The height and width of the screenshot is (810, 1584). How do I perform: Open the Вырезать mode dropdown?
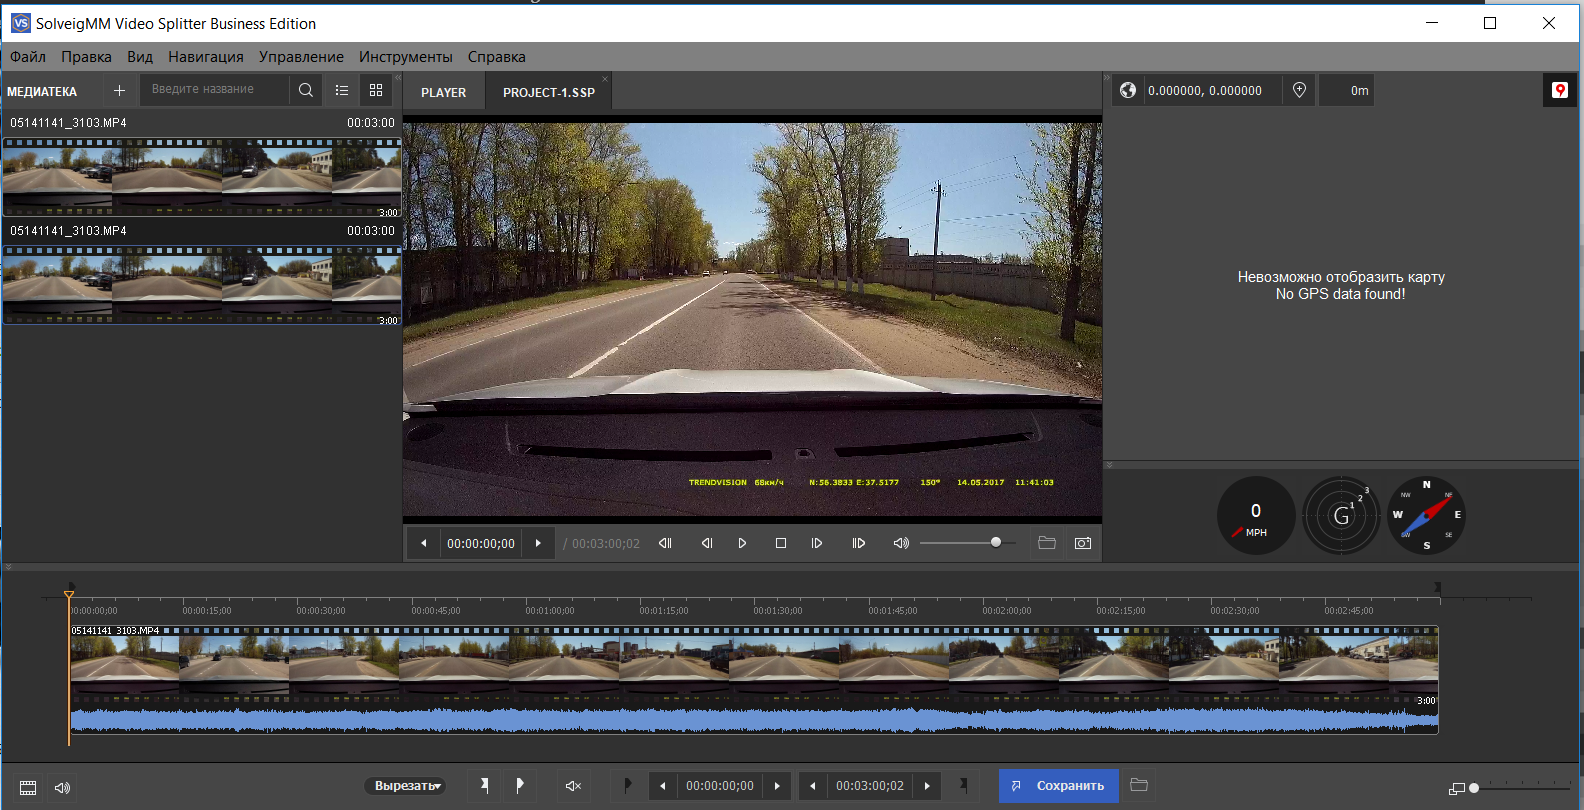(x=406, y=786)
